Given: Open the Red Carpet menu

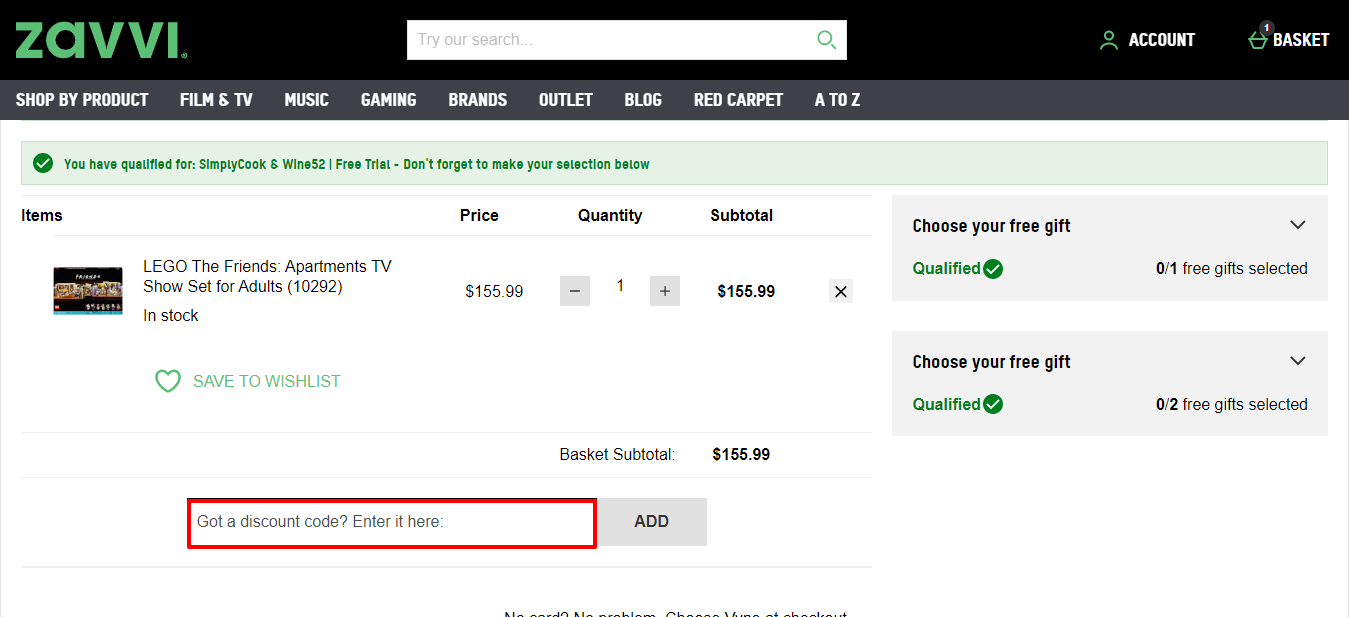Looking at the screenshot, I should click(x=738, y=100).
